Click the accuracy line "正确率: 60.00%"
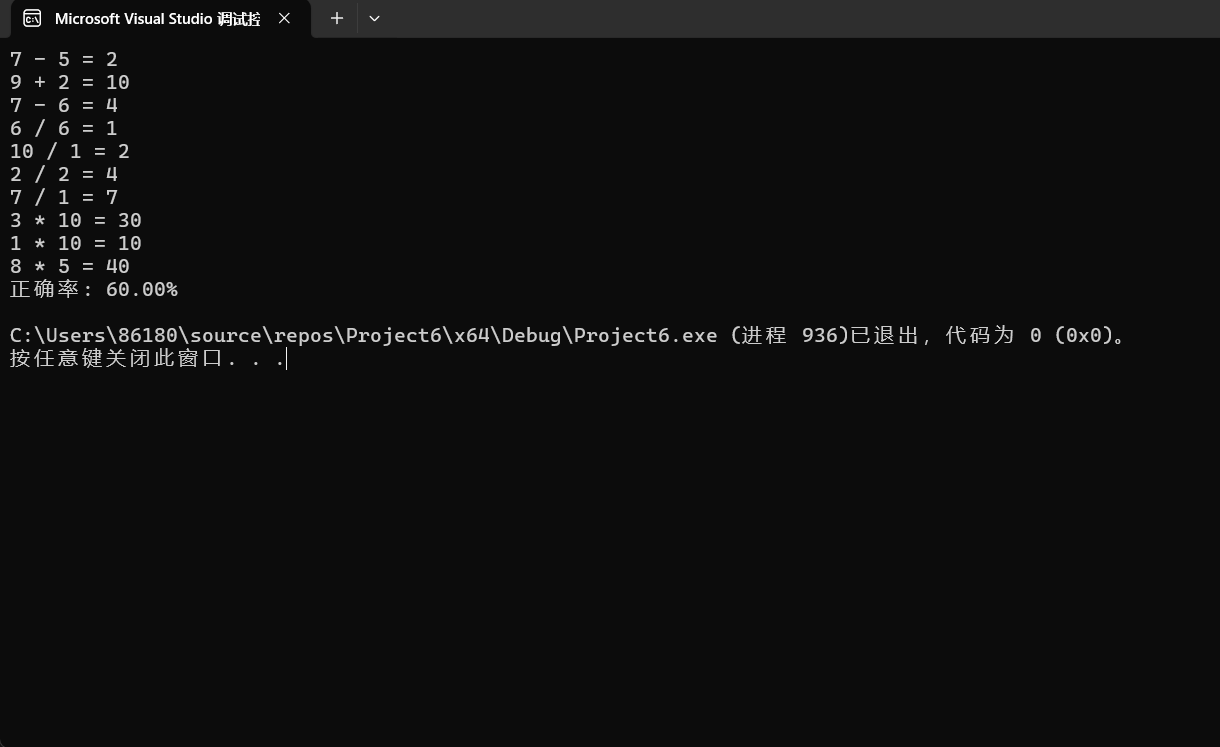Screen dimensions: 1220x747 [94, 290]
